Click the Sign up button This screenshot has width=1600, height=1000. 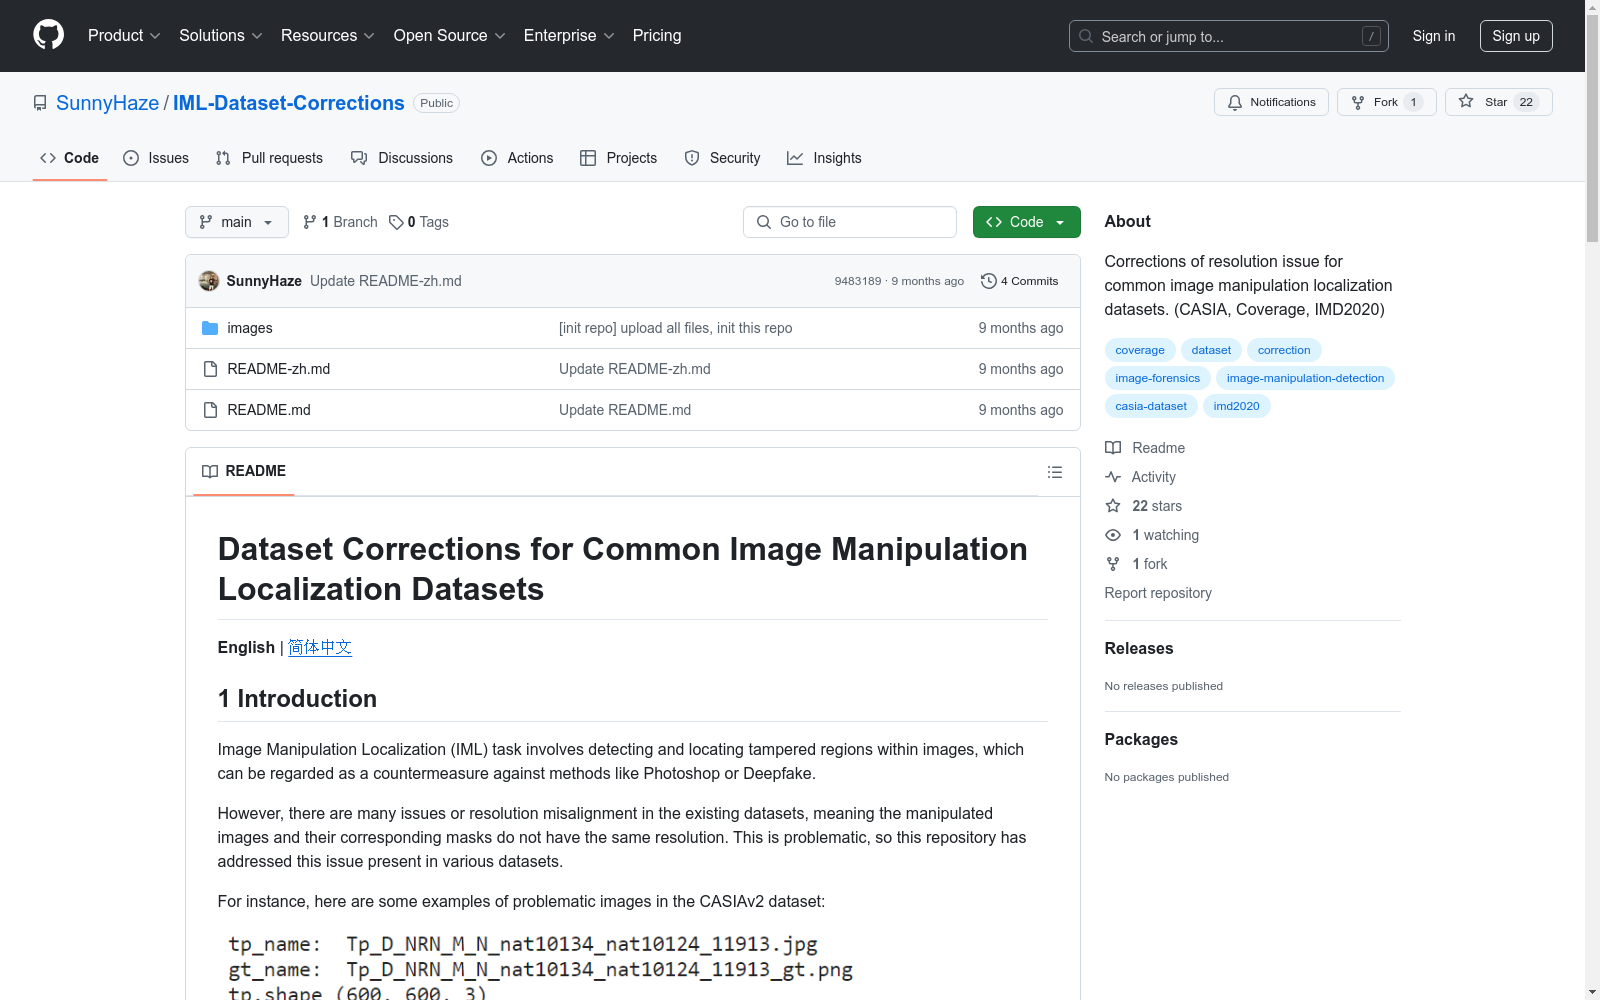(x=1515, y=36)
